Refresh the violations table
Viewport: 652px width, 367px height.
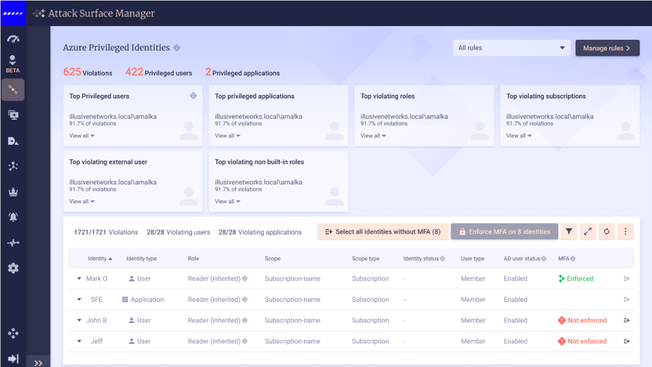[x=606, y=232]
